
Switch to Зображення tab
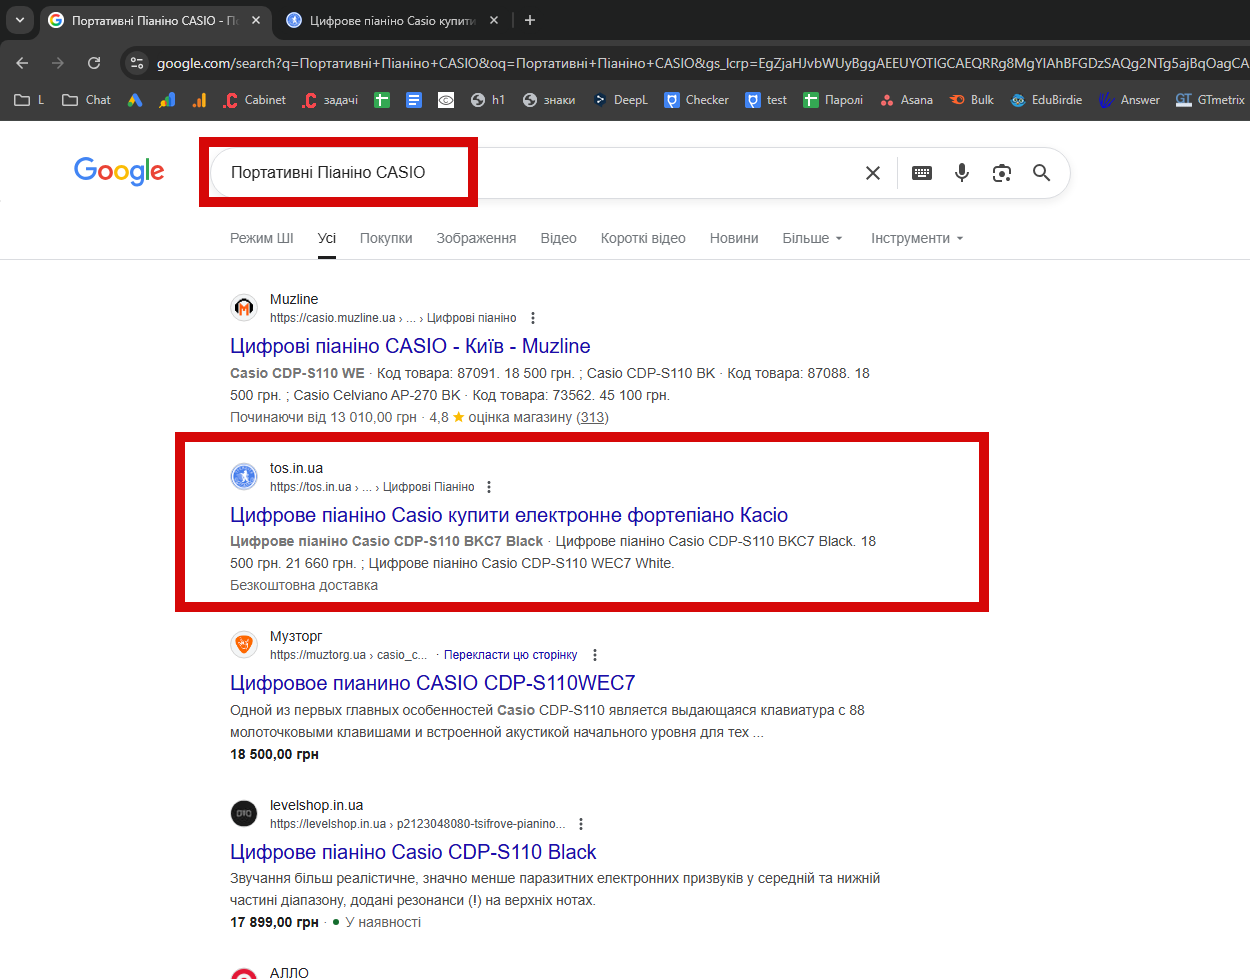476,238
